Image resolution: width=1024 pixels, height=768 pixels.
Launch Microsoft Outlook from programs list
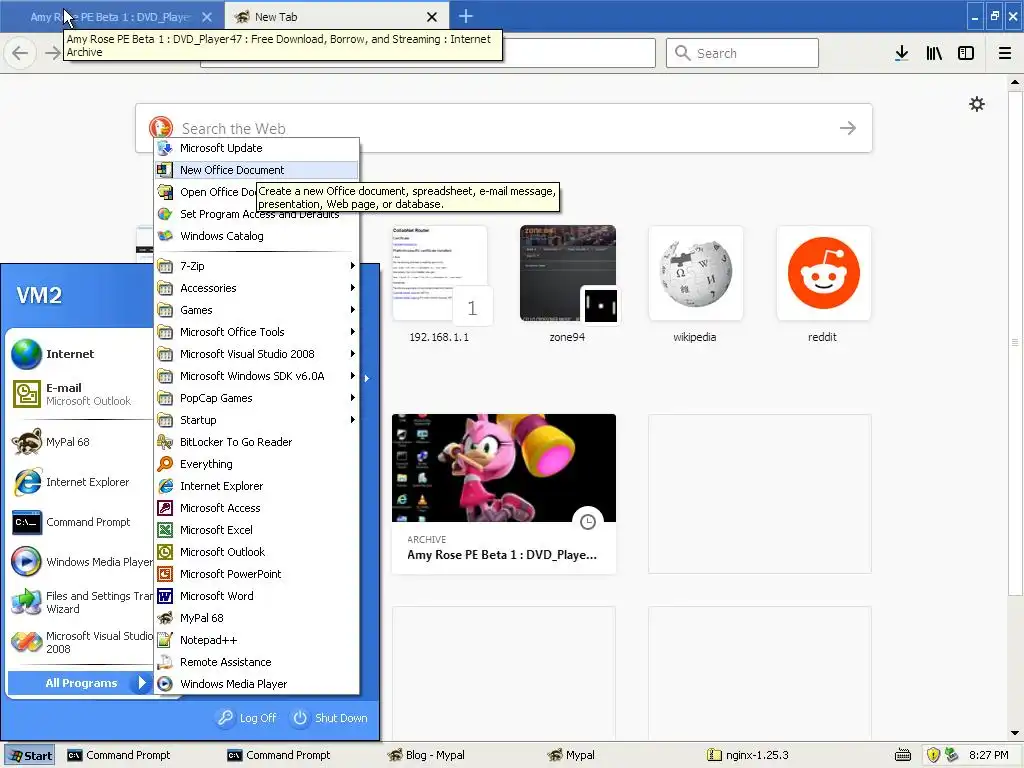click(257, 552)
